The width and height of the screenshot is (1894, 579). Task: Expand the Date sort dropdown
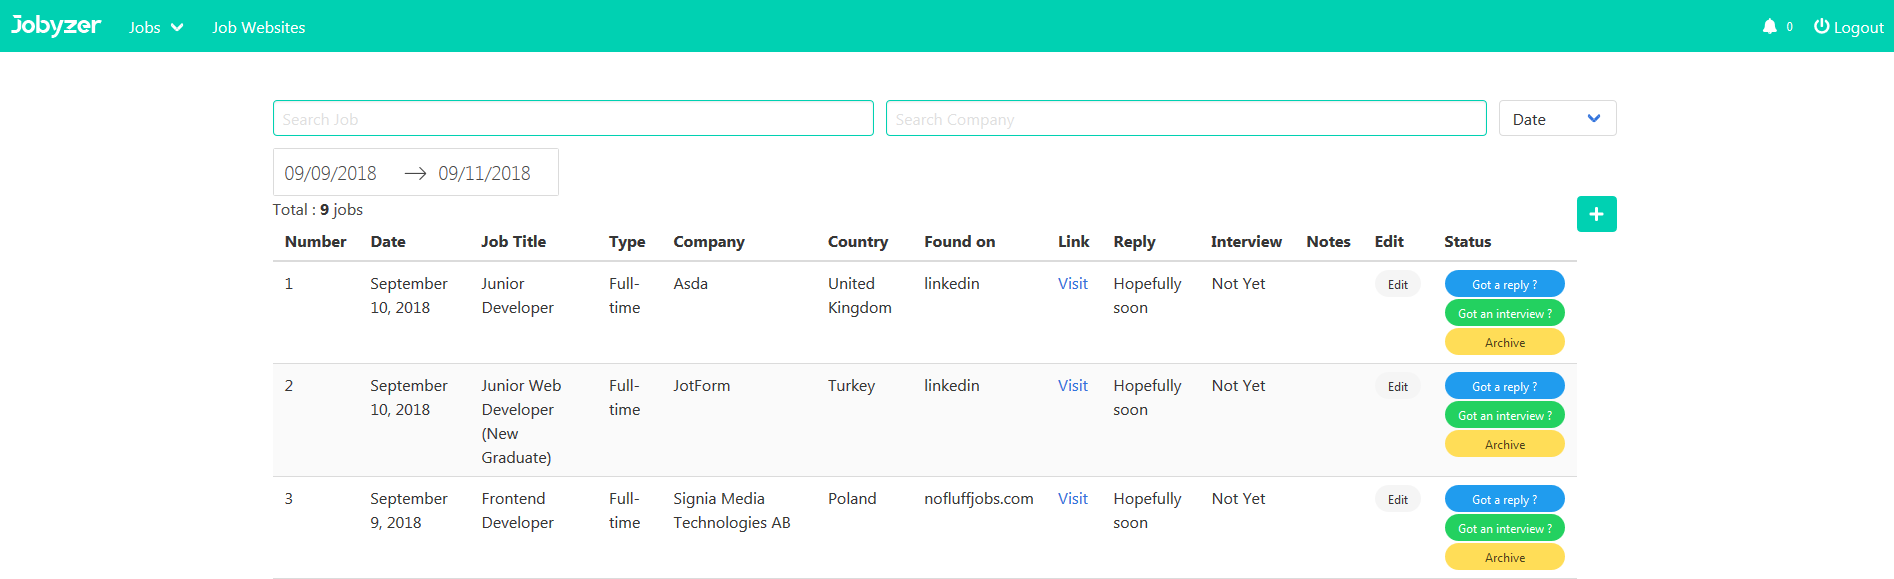(1556, 119)
